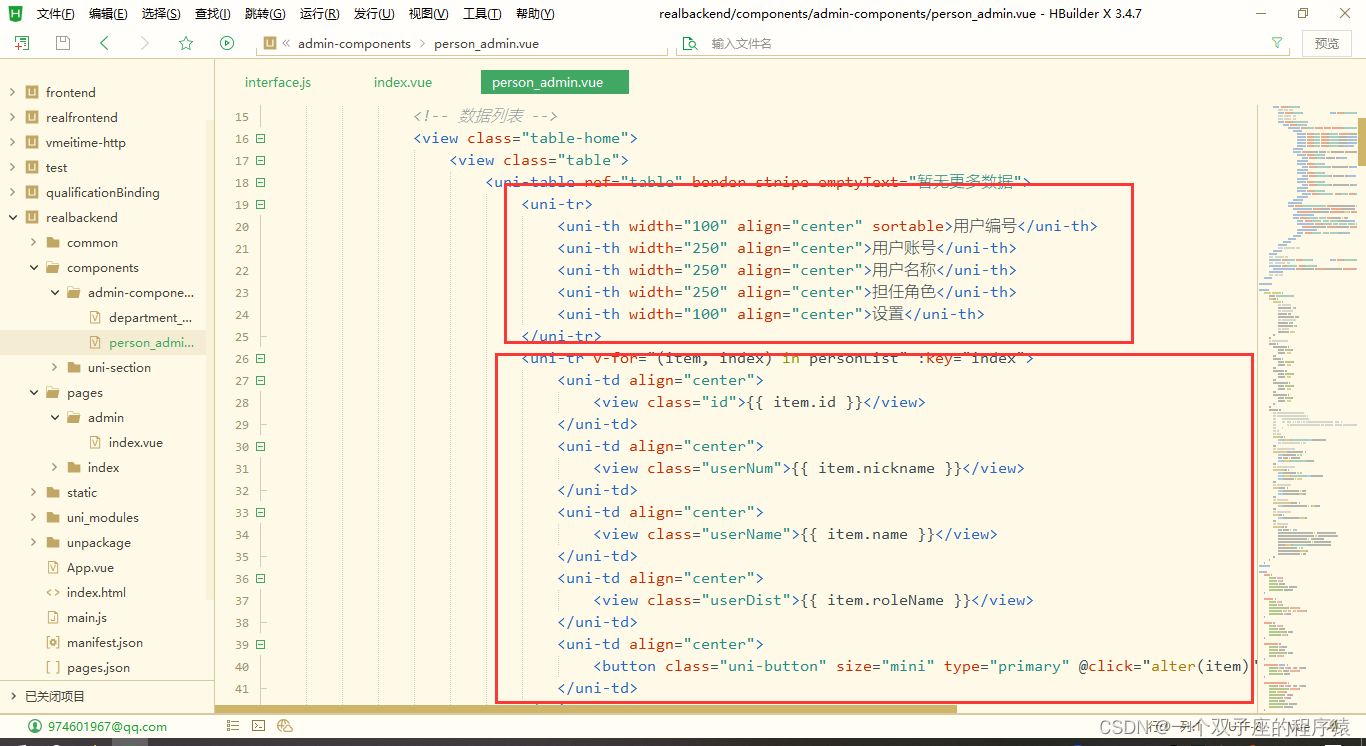
Task: Click the person_admin.vue breadcrumb
Action: (486, 43)
